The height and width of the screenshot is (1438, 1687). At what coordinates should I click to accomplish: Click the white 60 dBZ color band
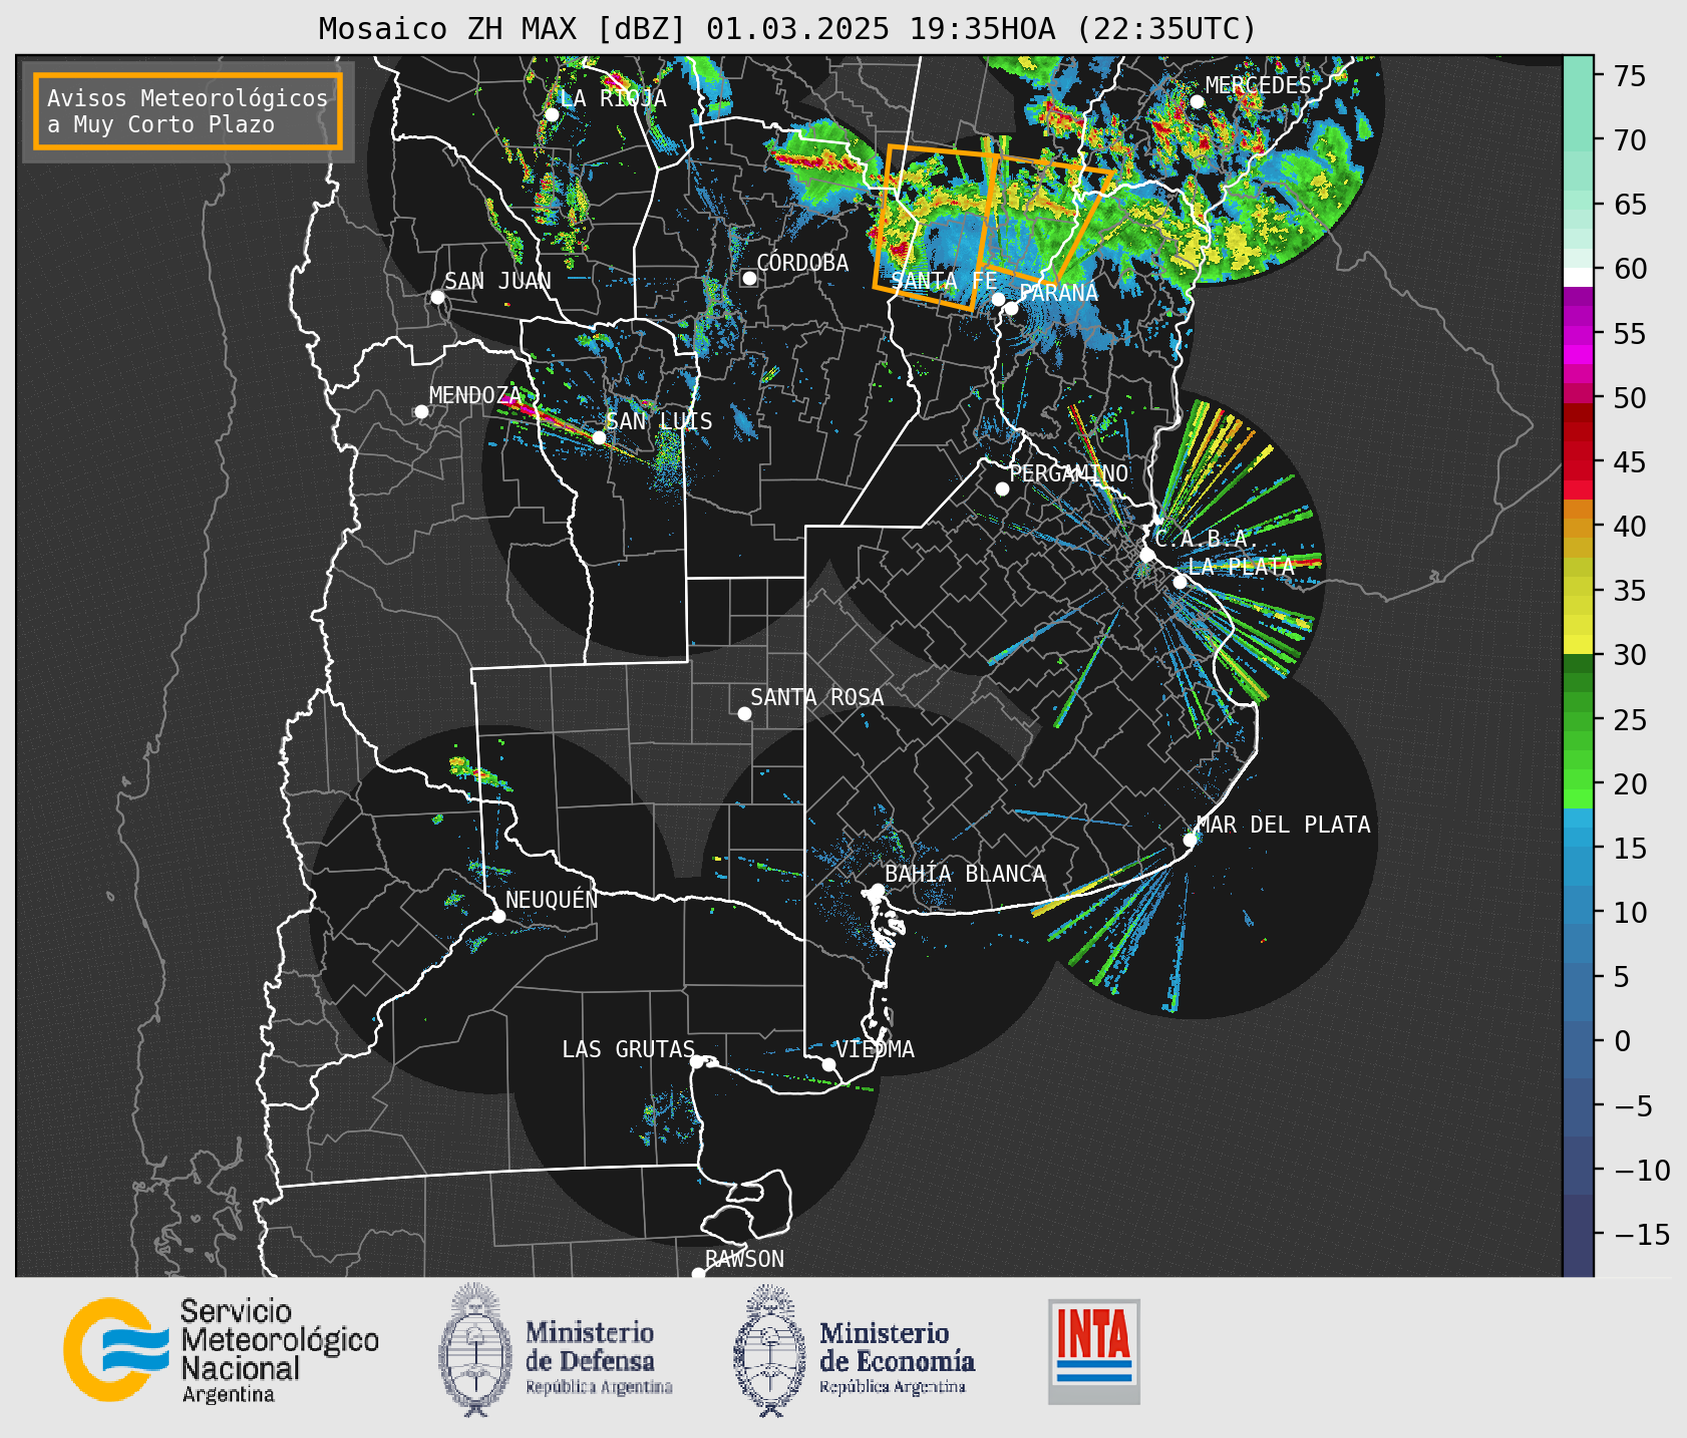click(x=1577, y=276)
